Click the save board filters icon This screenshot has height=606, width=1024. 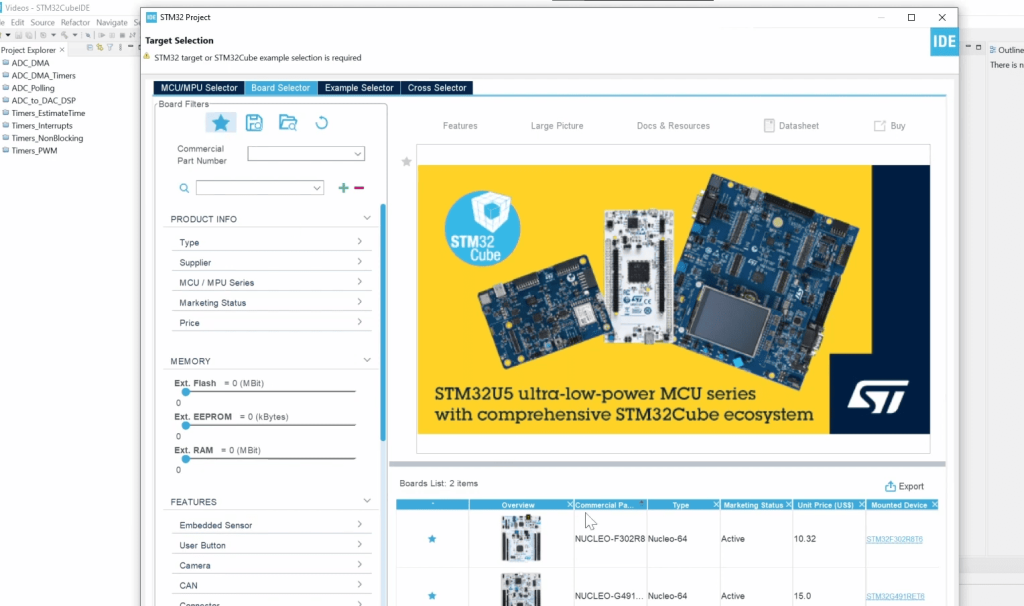[254, 122]
